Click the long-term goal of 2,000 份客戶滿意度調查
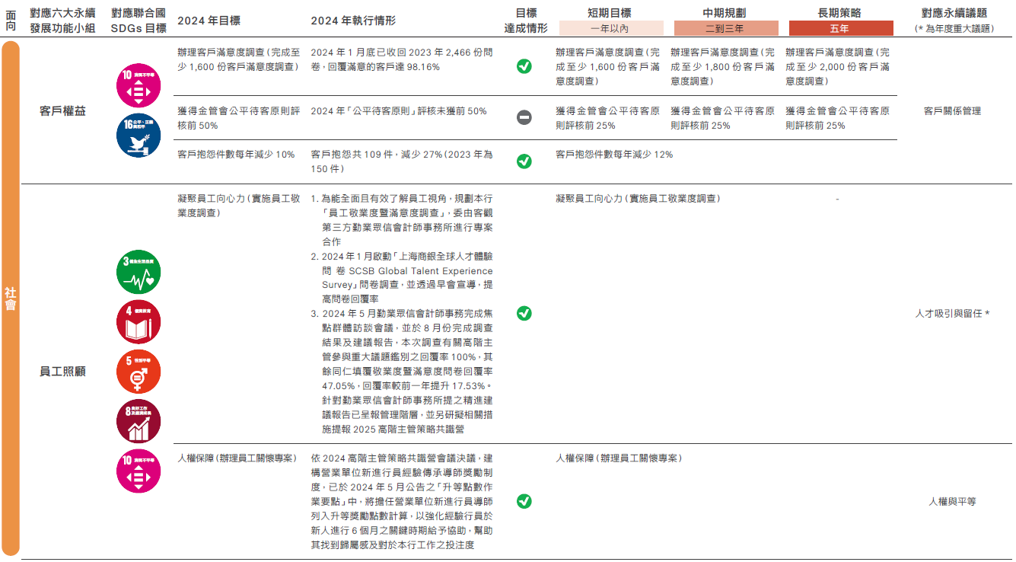The width and height of the screenshot is (1016, 562). (x=837, y=67)
